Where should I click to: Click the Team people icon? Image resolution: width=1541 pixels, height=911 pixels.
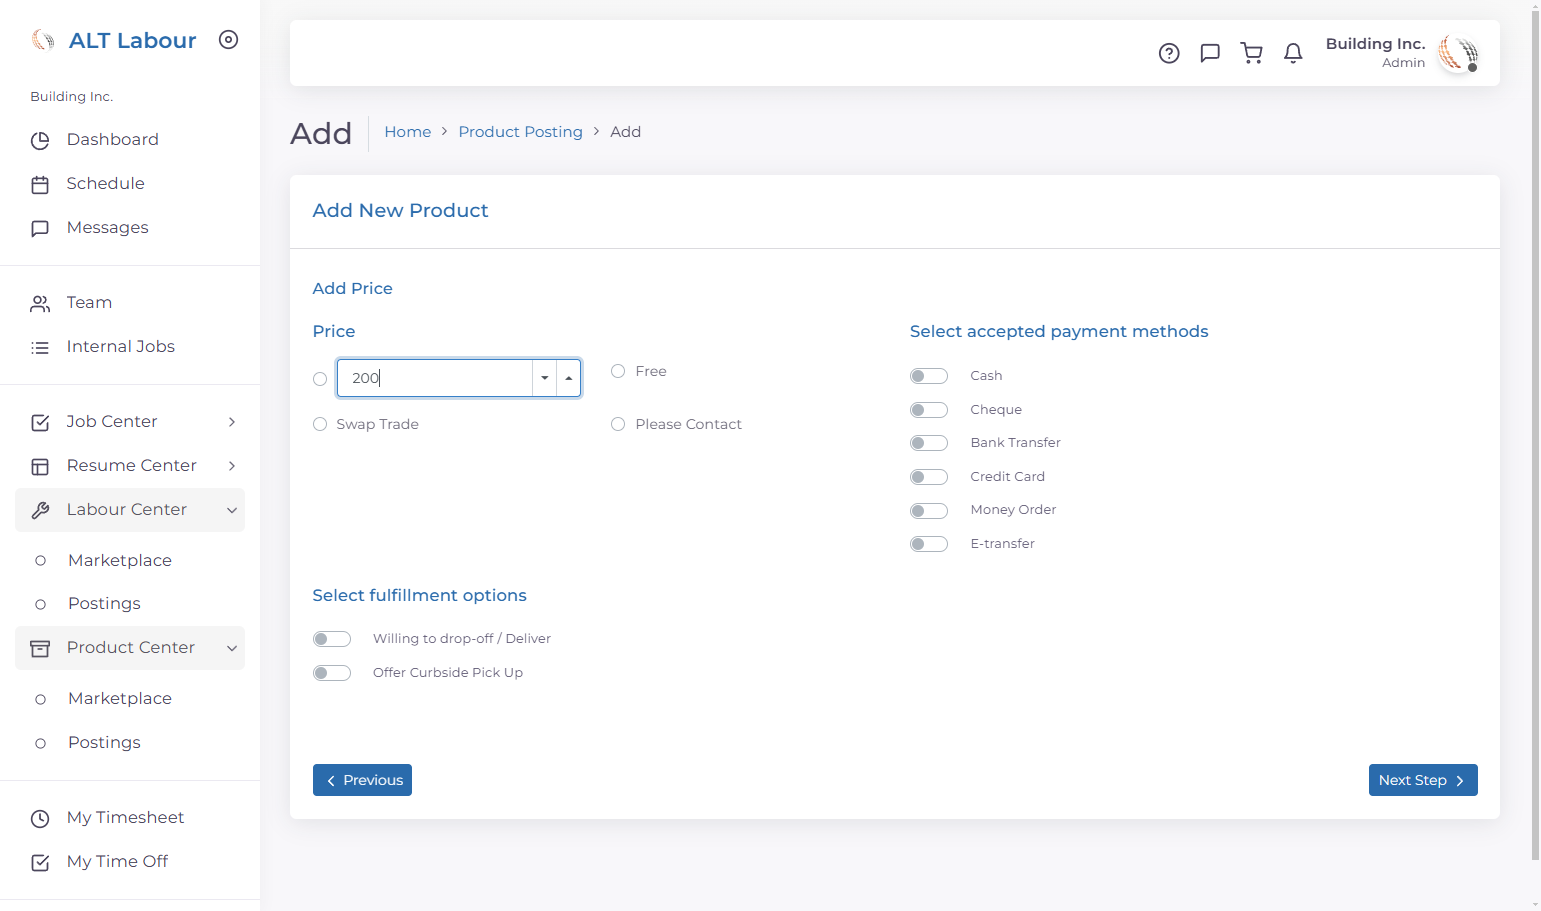(x=40, y=304)
